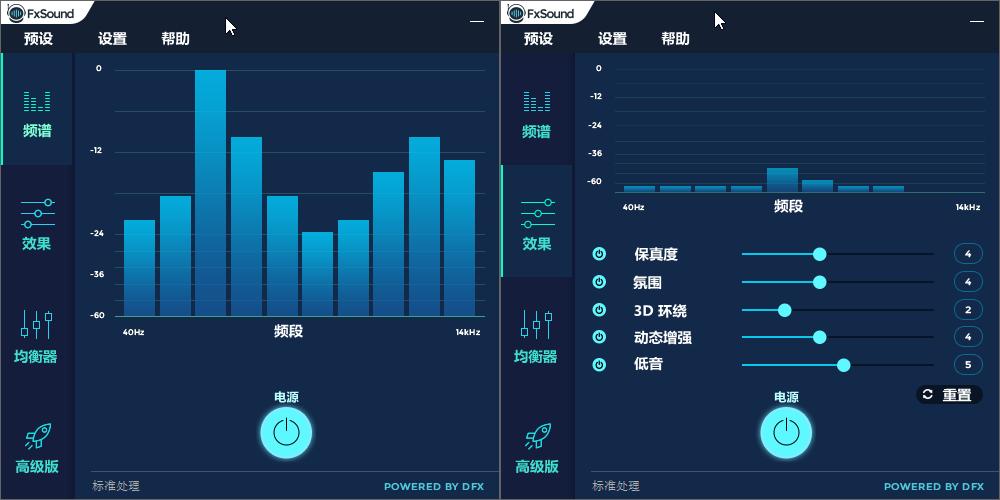Screen dimensions: 1000x500
Task: Click 动态增强 value box showing 4
Action: [x=968, y=337]
